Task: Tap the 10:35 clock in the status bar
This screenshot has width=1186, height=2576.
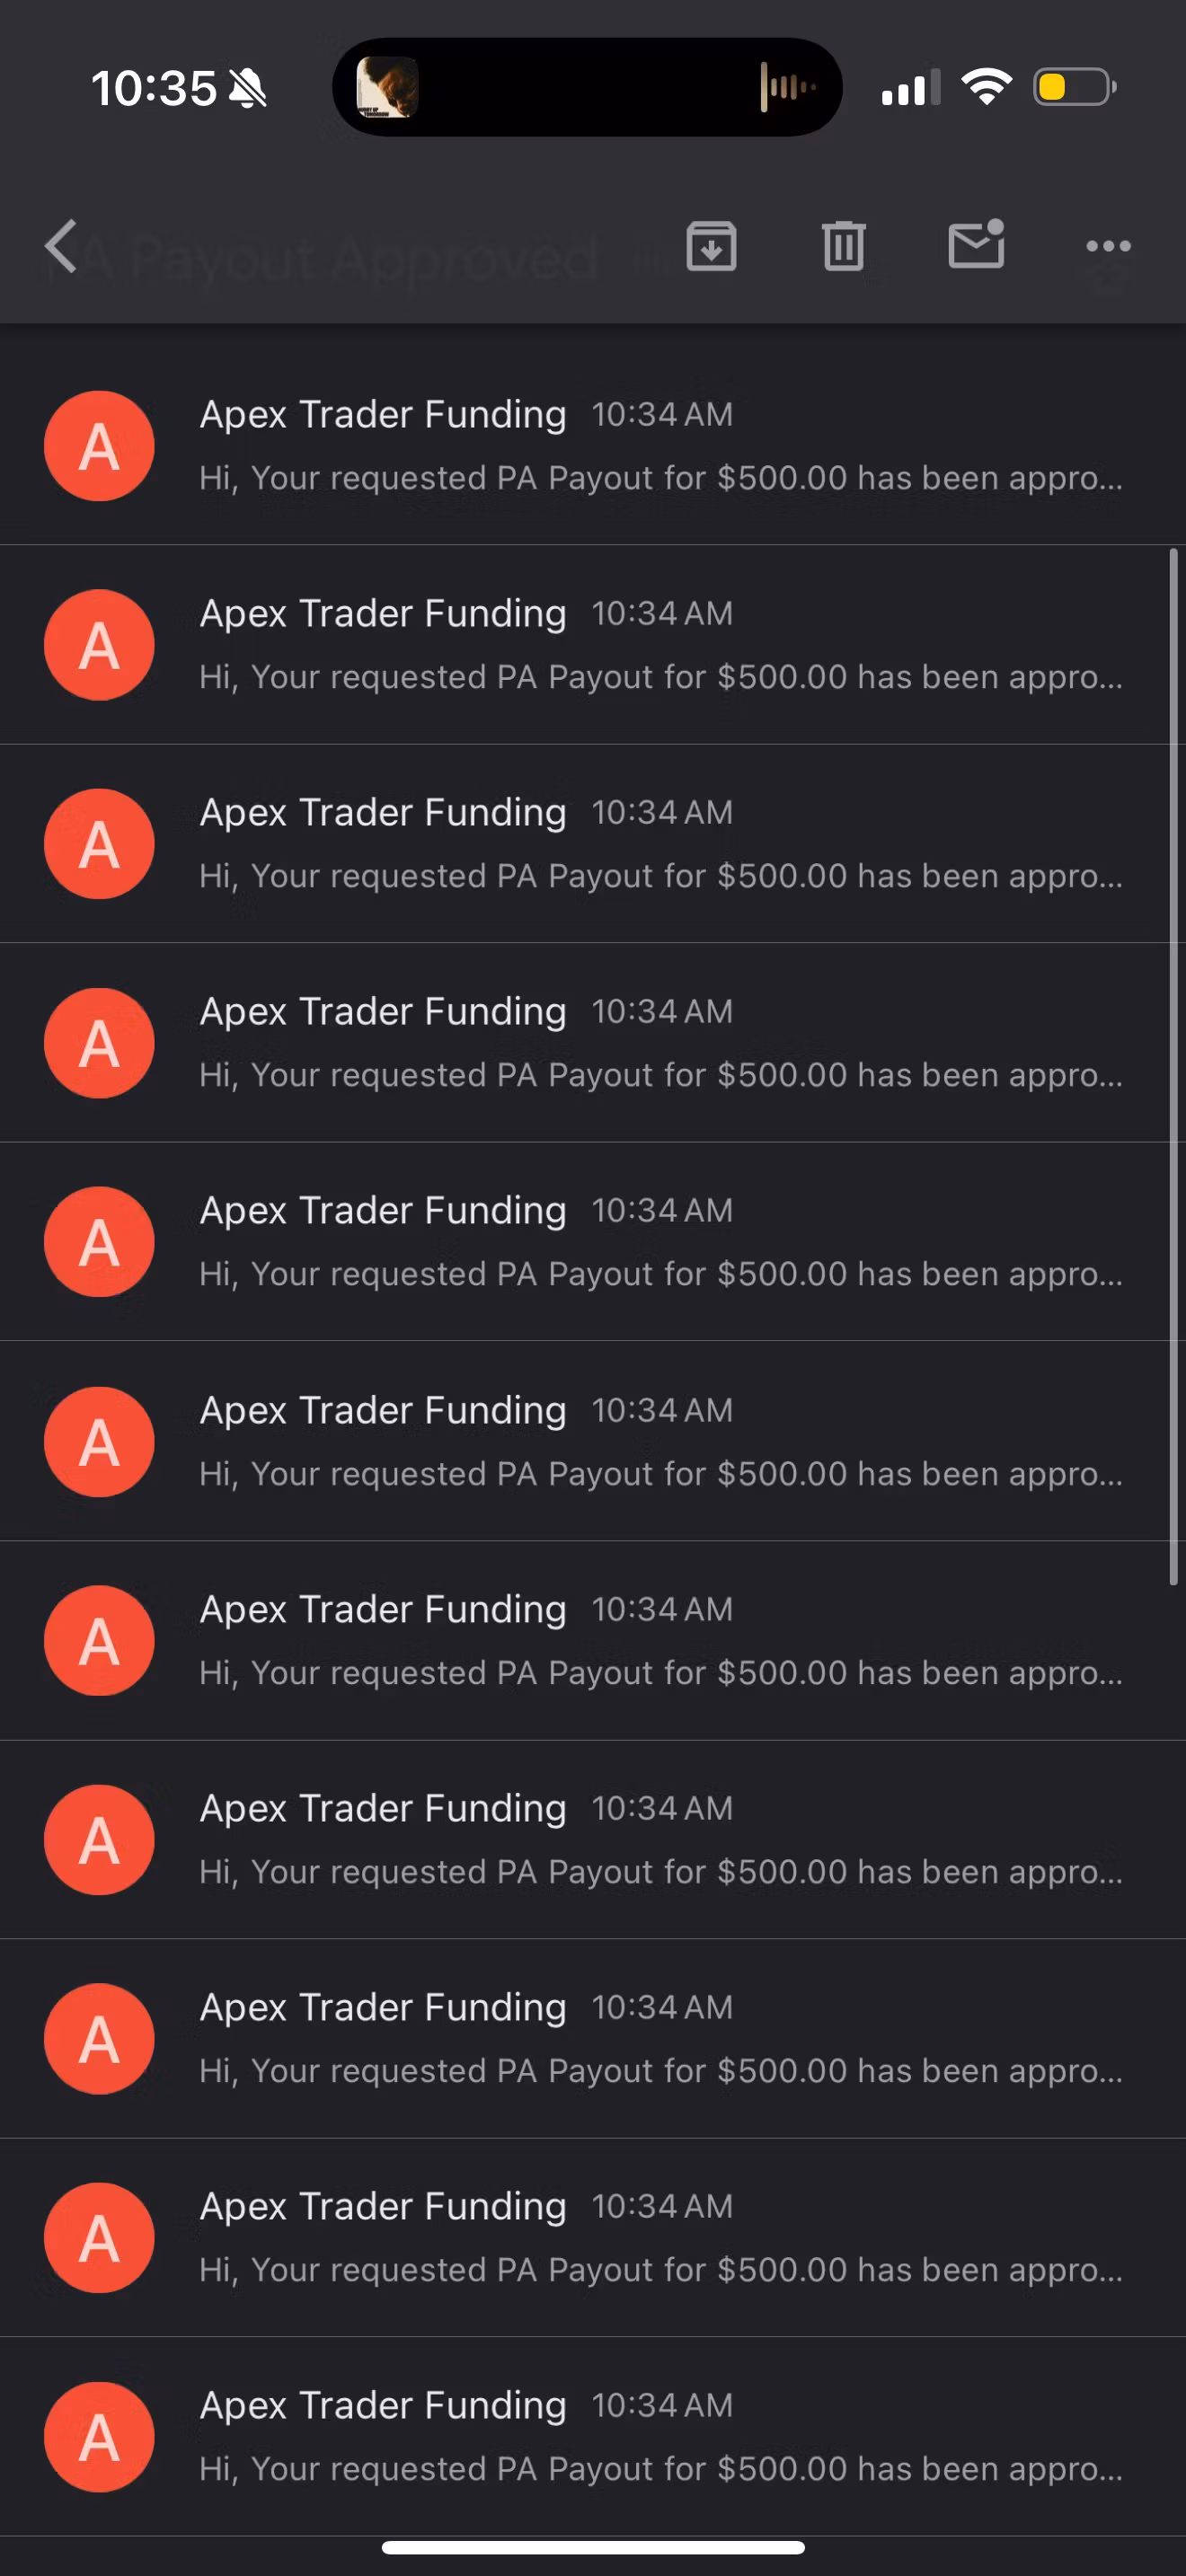Action: tap(154, 89)
